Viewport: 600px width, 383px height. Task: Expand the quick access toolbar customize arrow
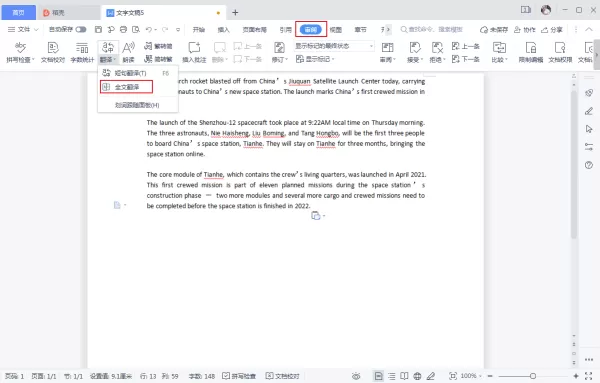tap(178, 29)
